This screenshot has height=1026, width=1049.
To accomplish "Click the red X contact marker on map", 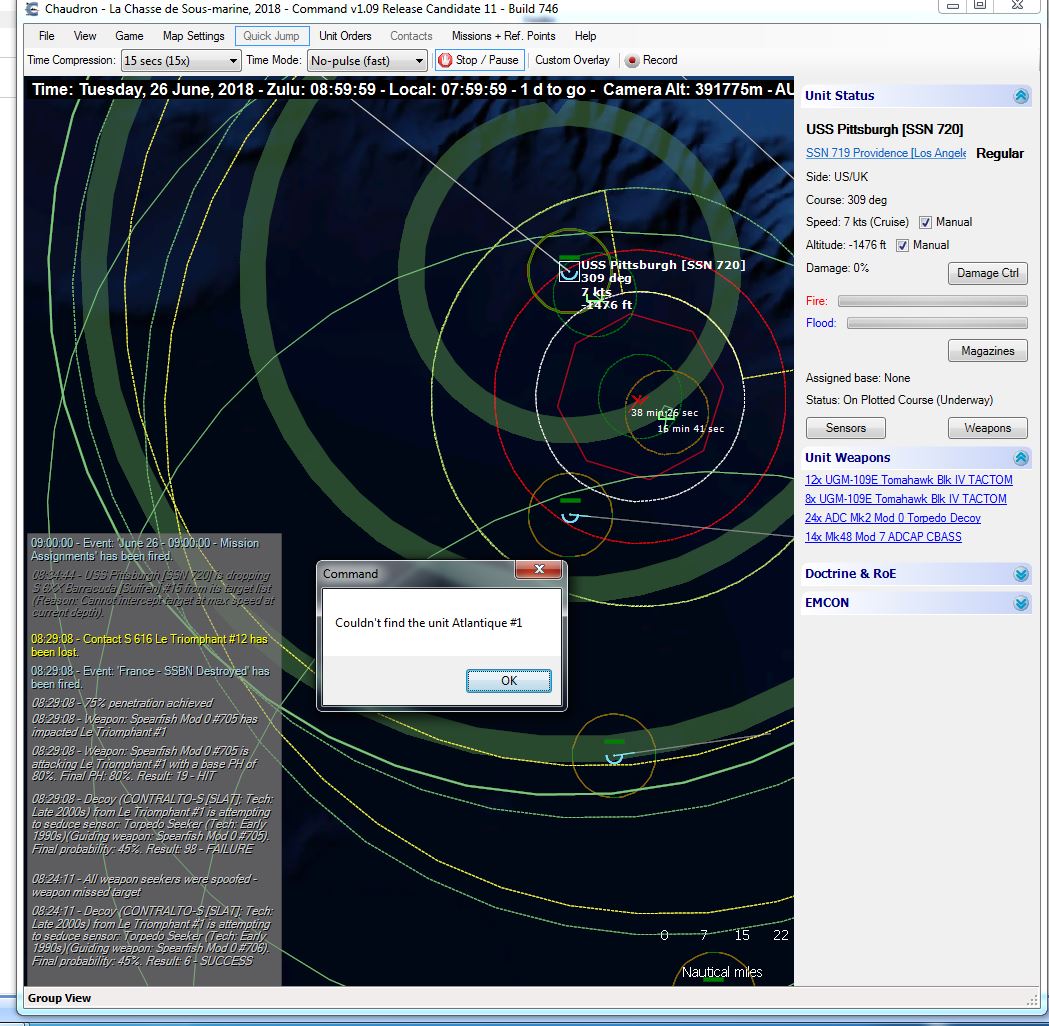I will click(639, 400).
